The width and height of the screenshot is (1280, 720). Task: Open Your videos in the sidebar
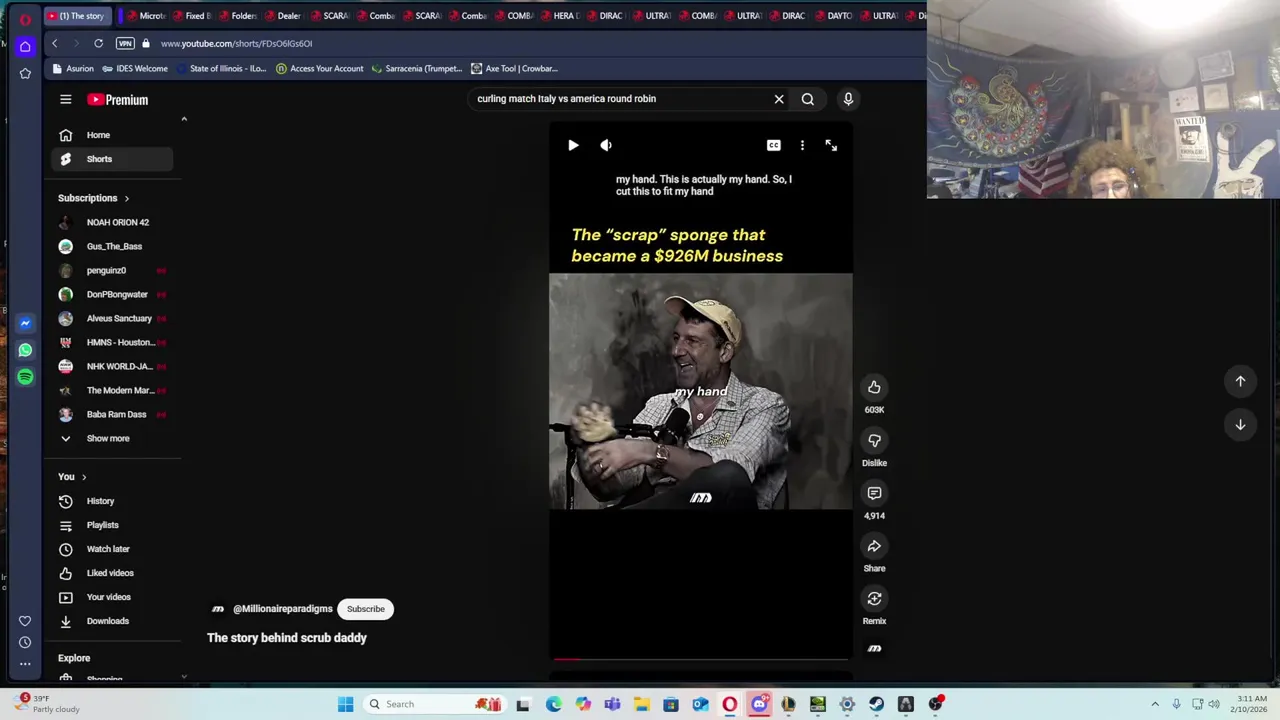pyautogui.click(x=112, y=597)
